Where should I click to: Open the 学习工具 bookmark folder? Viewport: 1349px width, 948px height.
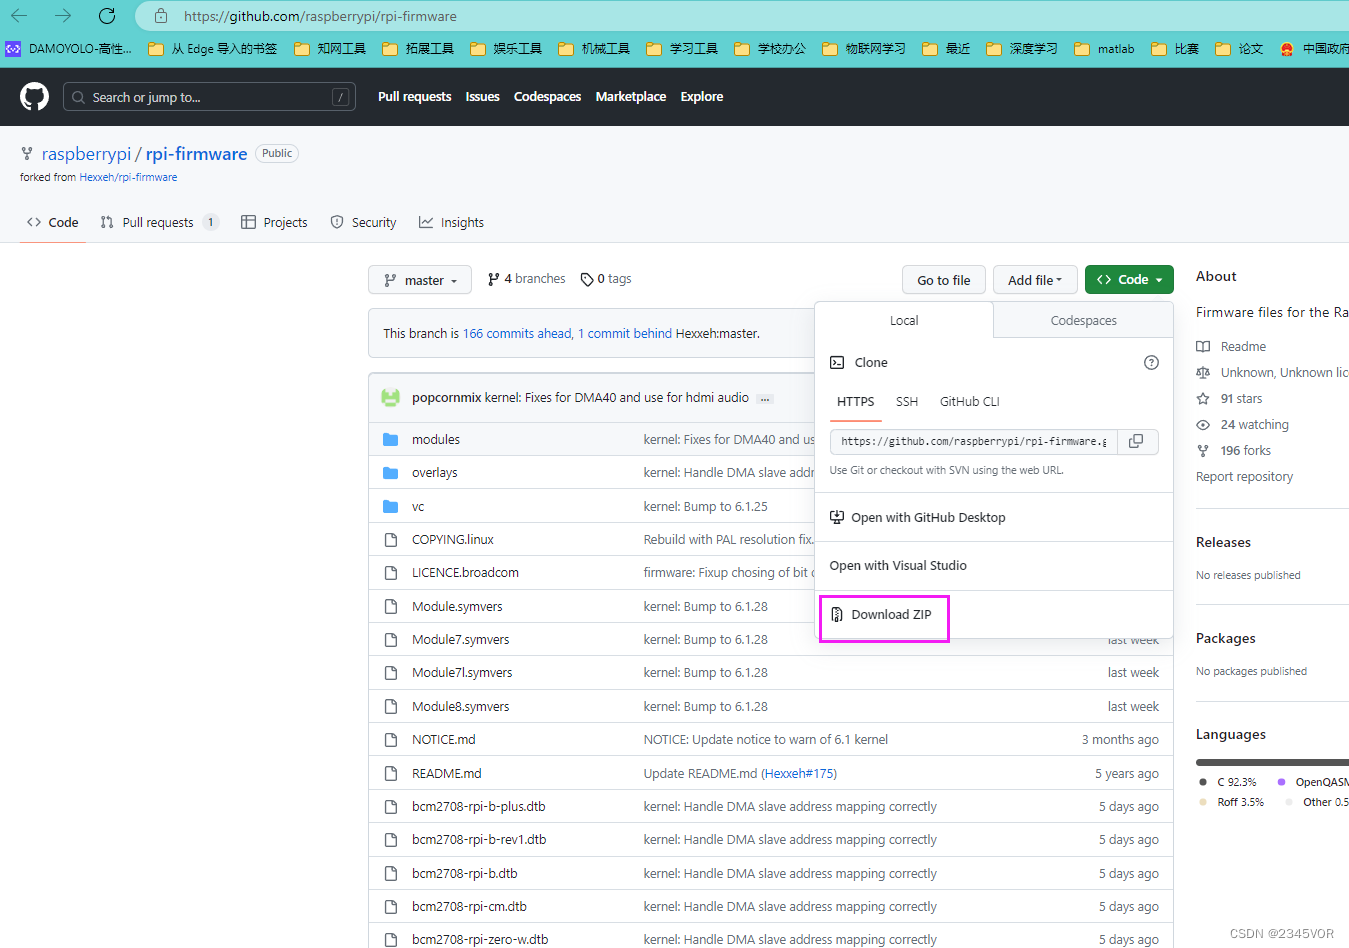click(682, 48)
